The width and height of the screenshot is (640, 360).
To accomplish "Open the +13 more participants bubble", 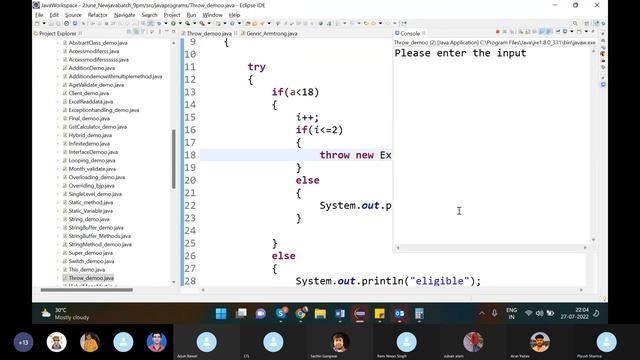I will pyautogui.click(x=23, y=342).
